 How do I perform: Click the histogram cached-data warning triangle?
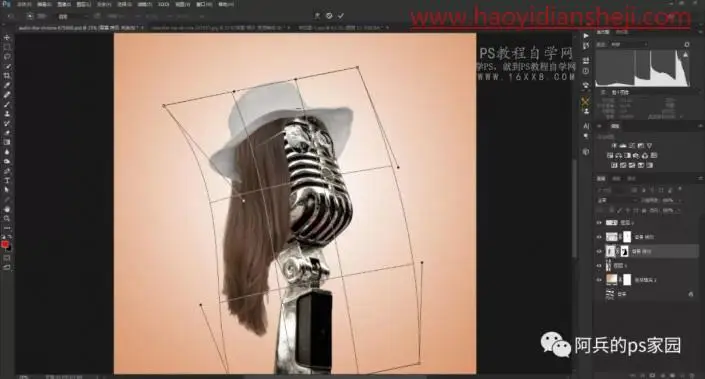point(685,54)
